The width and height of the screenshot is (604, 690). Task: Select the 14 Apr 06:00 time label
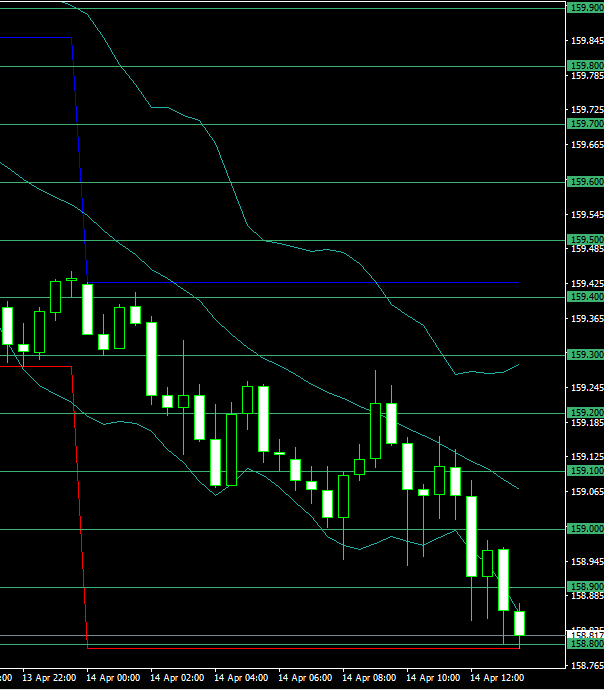307,678
